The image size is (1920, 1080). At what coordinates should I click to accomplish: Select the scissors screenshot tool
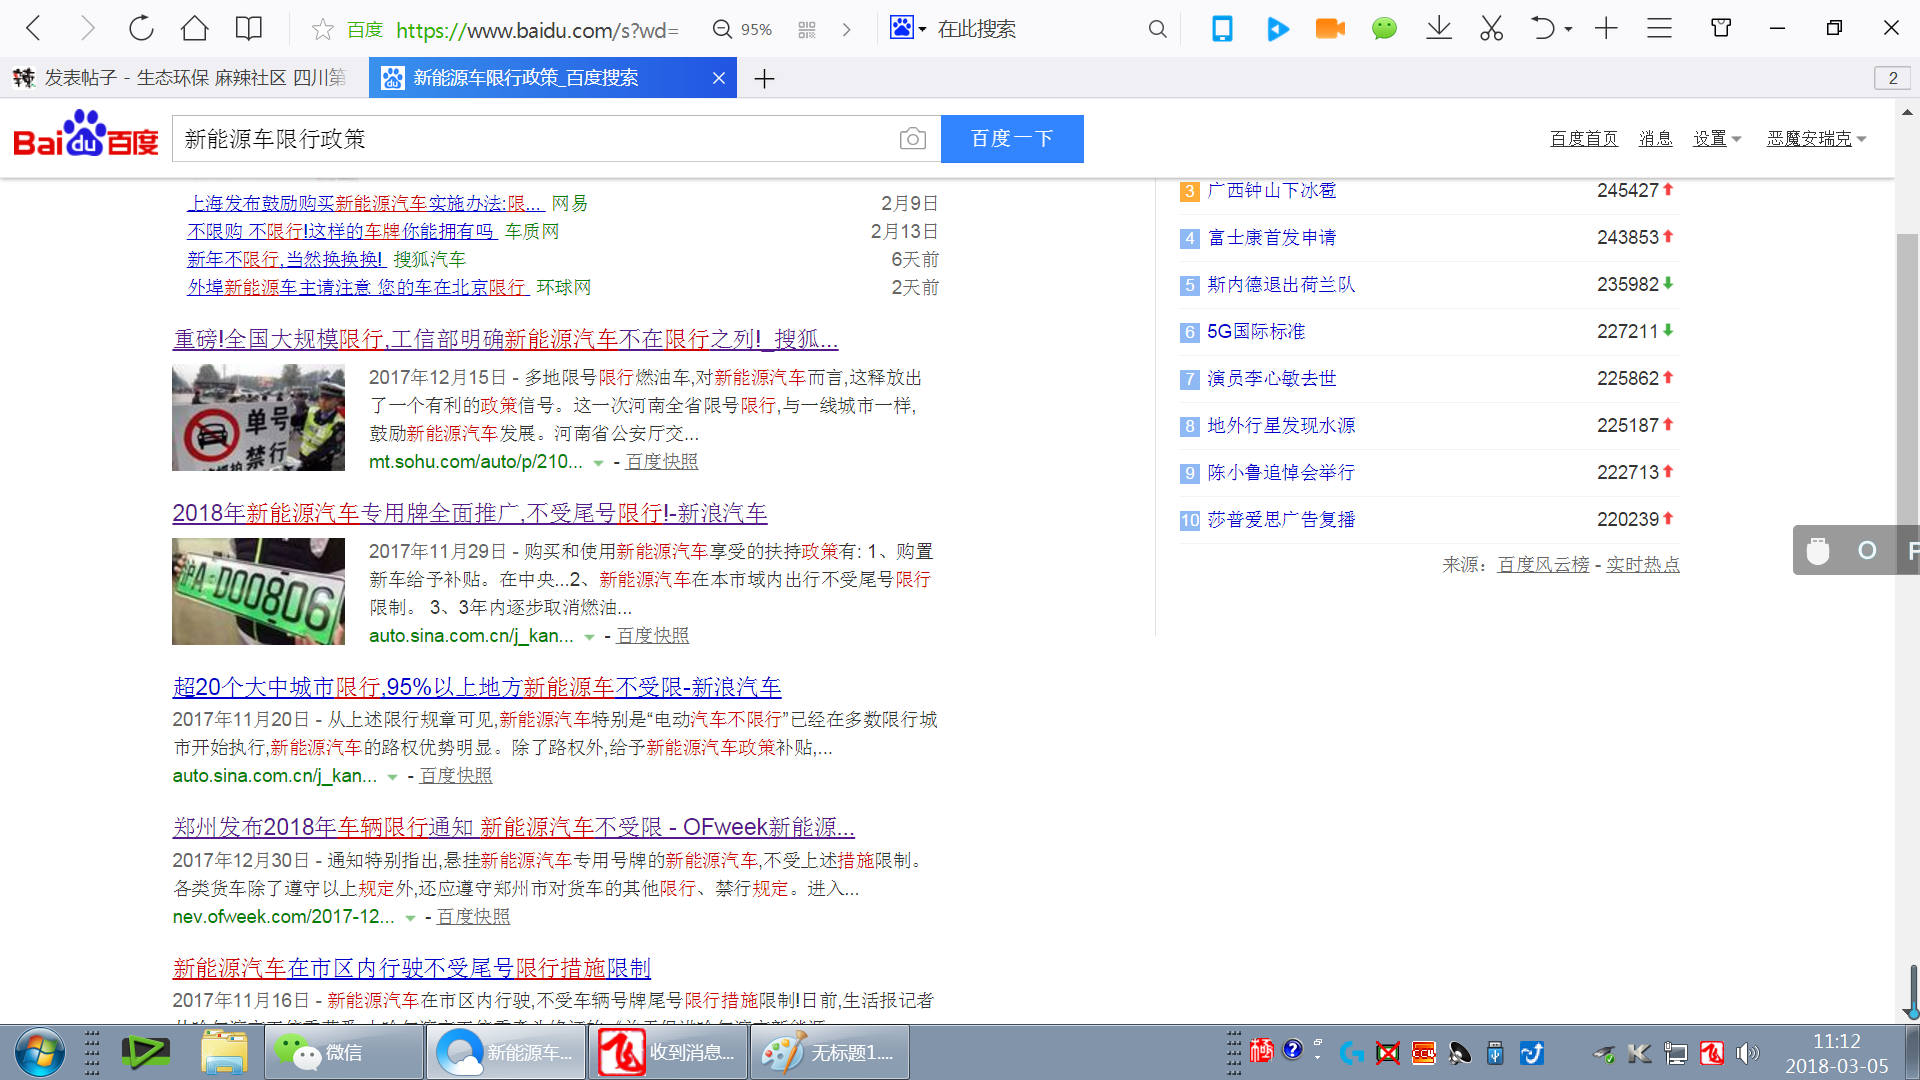tap(1492, 29)
